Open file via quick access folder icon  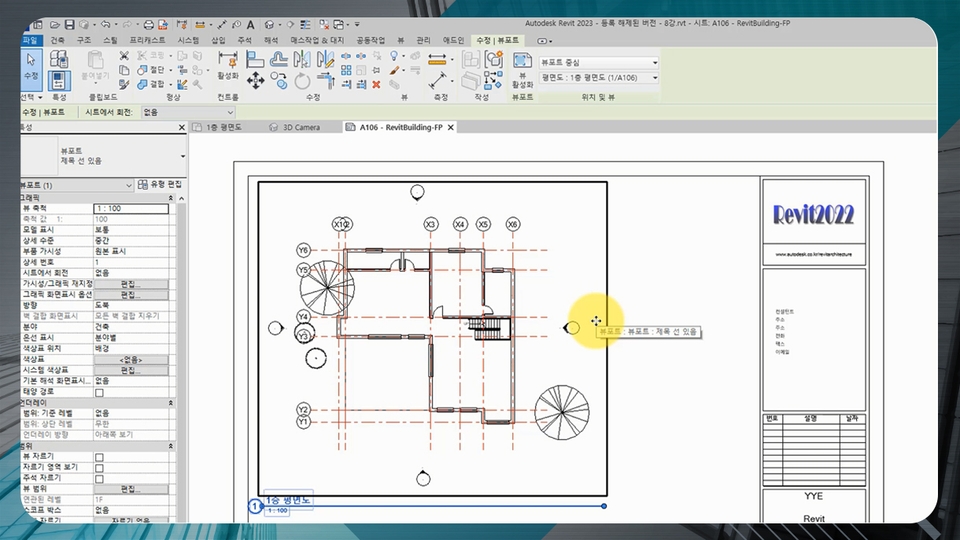pyautogui.click(x=55, y=24)
